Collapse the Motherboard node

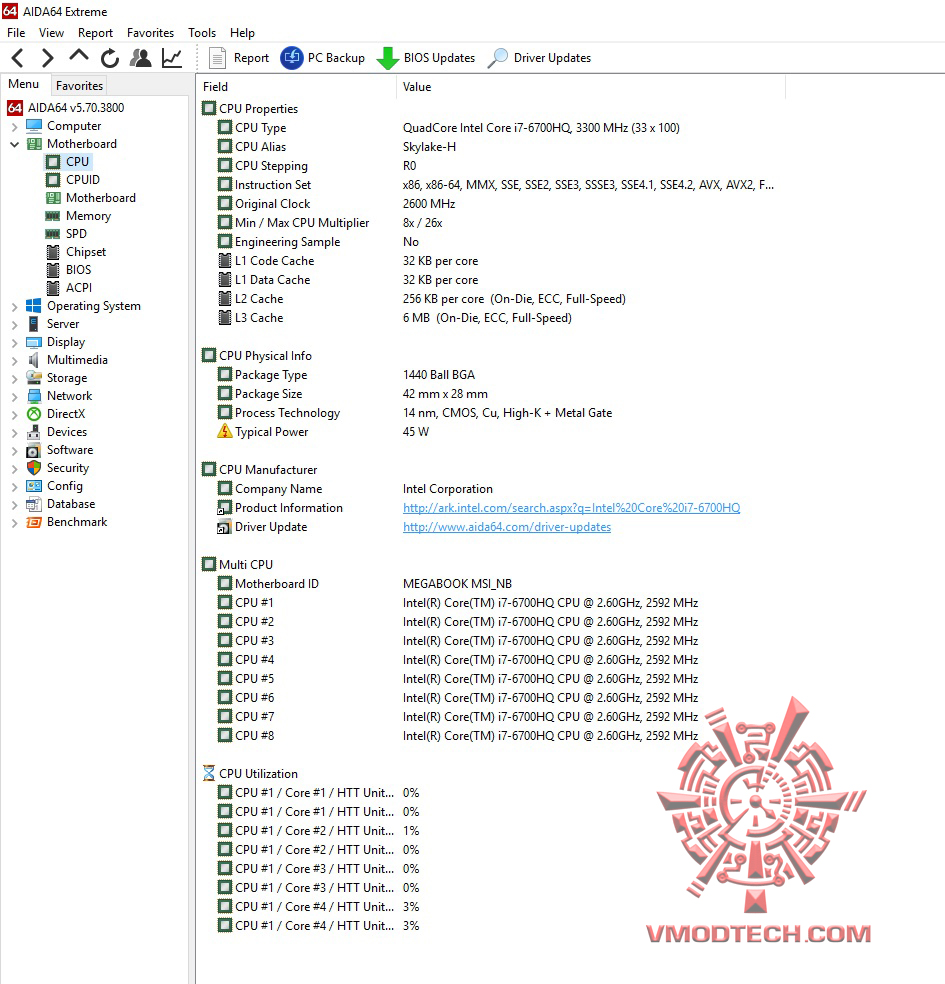pos(14,144)
